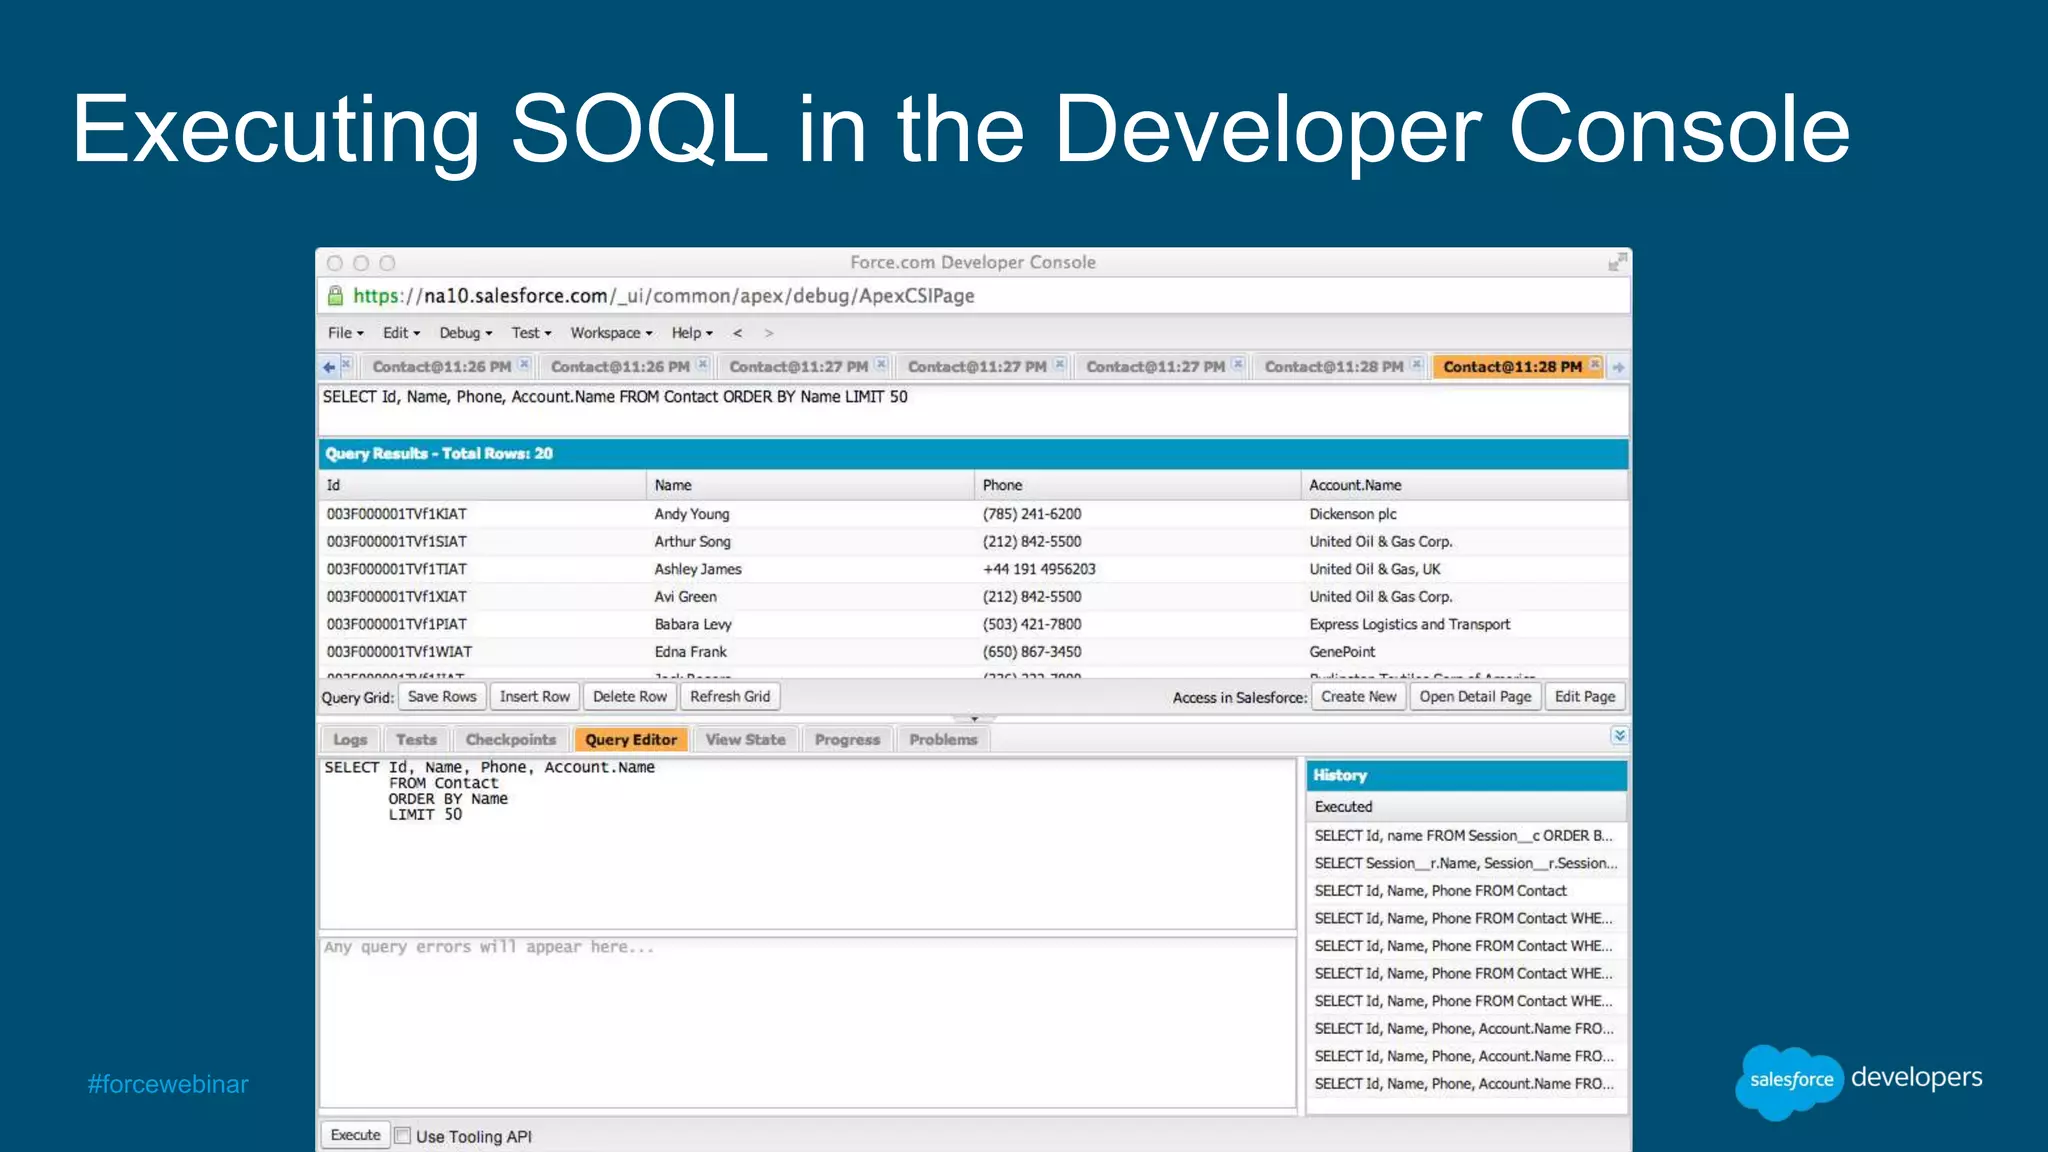Viewport: 2048px width, 1152px height.
Task: Switch to the Tests tab
Action: (x=416, y=740)
